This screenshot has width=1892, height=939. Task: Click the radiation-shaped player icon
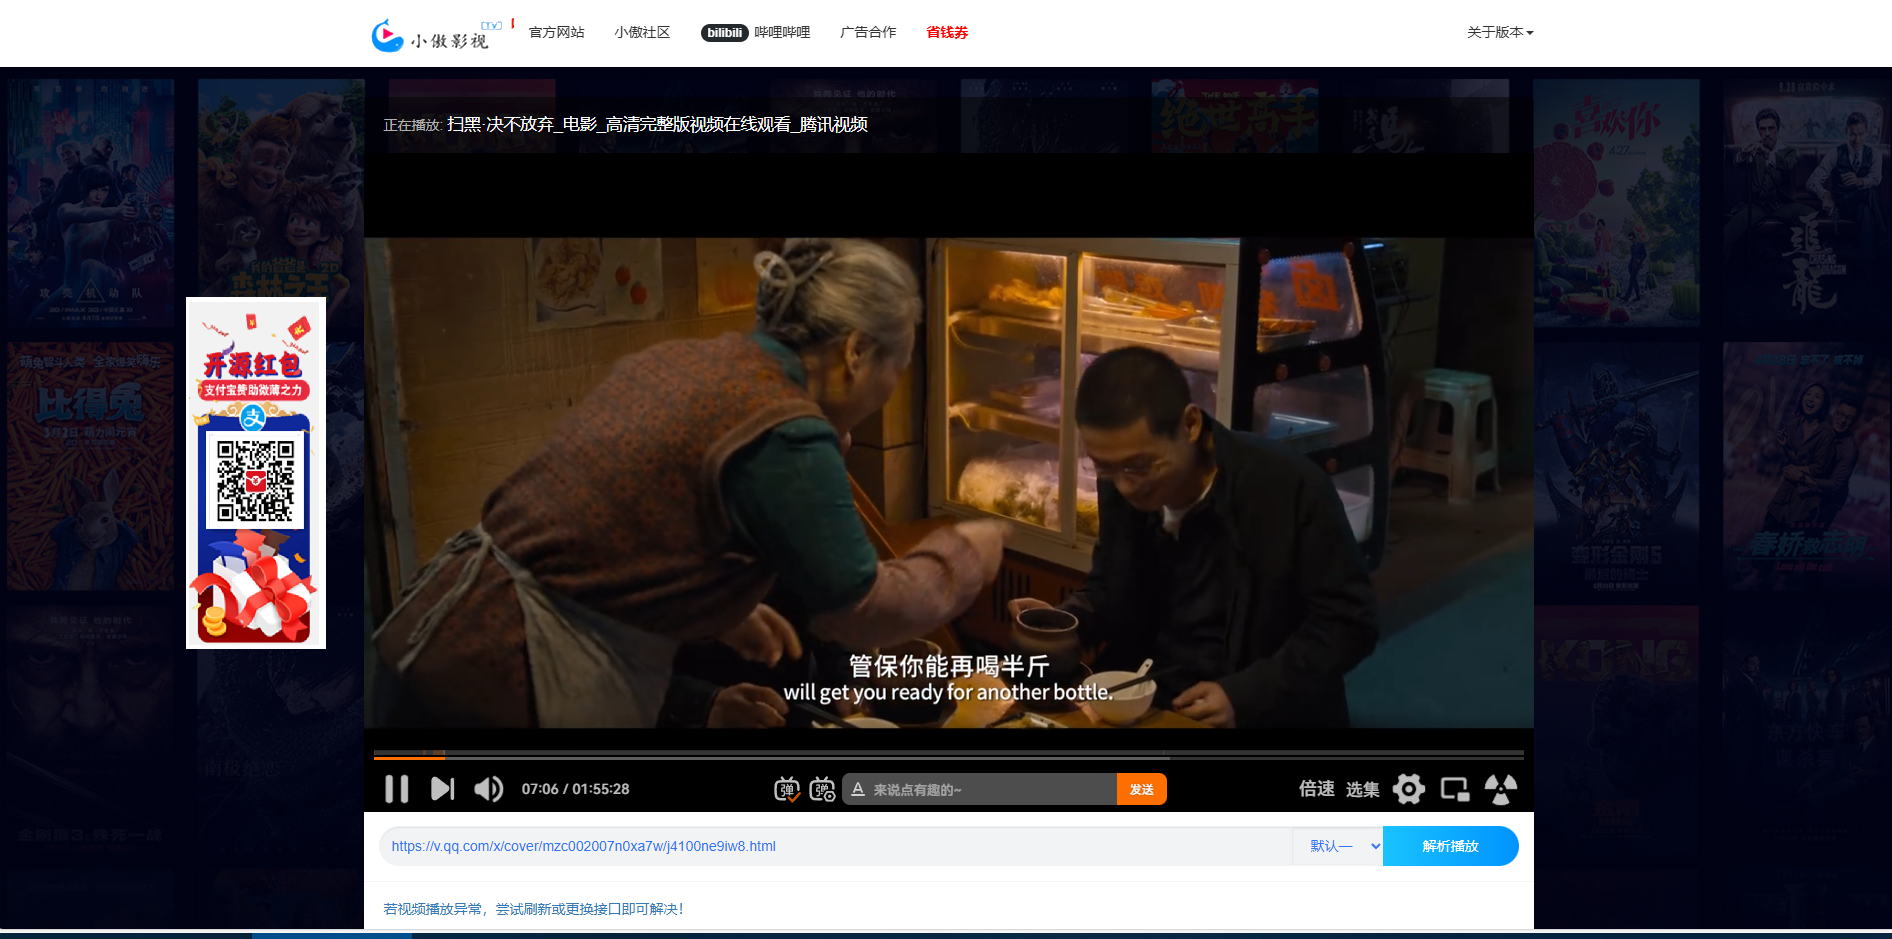[1501, 789]
